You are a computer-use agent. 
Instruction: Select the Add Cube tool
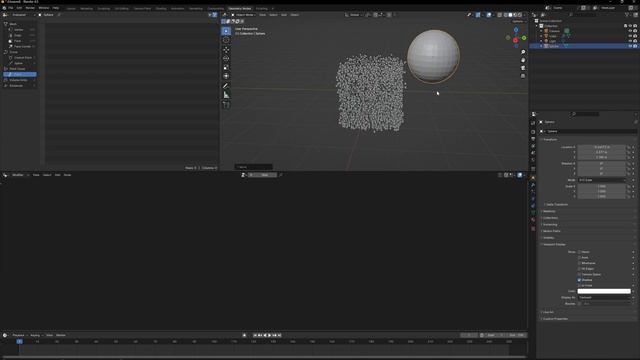(226, 104)
